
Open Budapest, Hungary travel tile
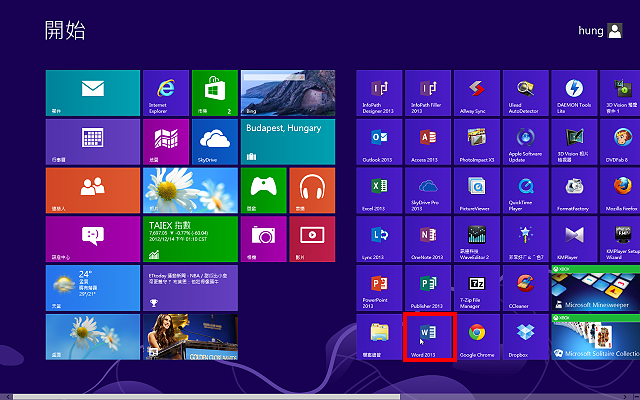[x=288, y=142]
